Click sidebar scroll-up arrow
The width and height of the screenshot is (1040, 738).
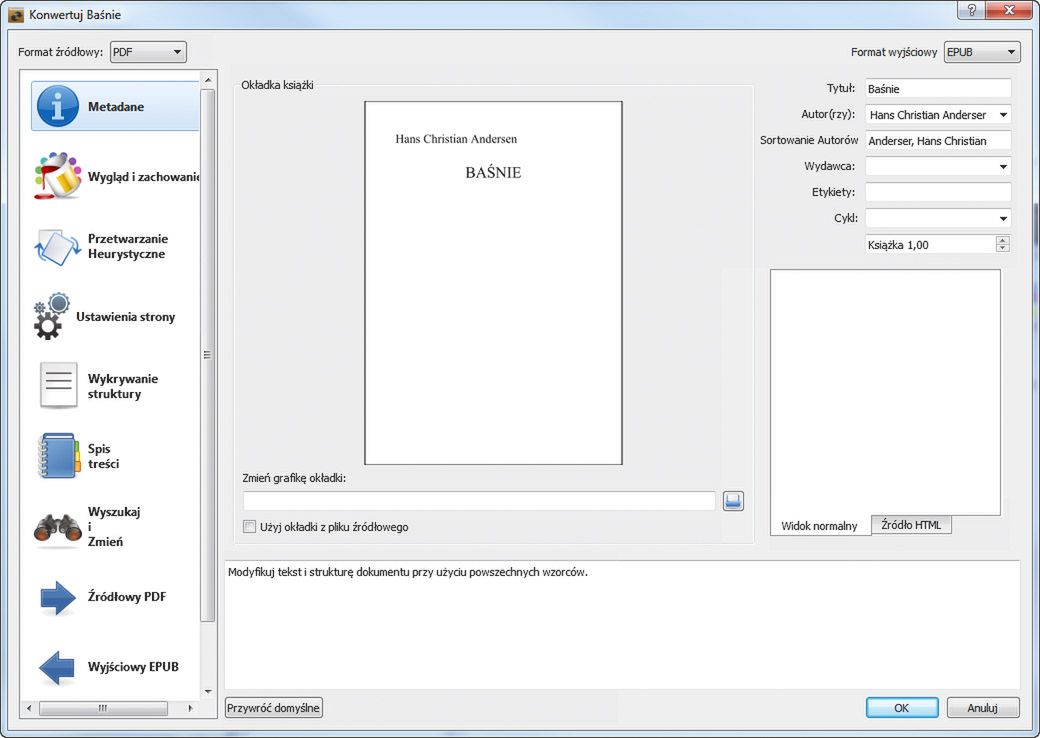208,80
